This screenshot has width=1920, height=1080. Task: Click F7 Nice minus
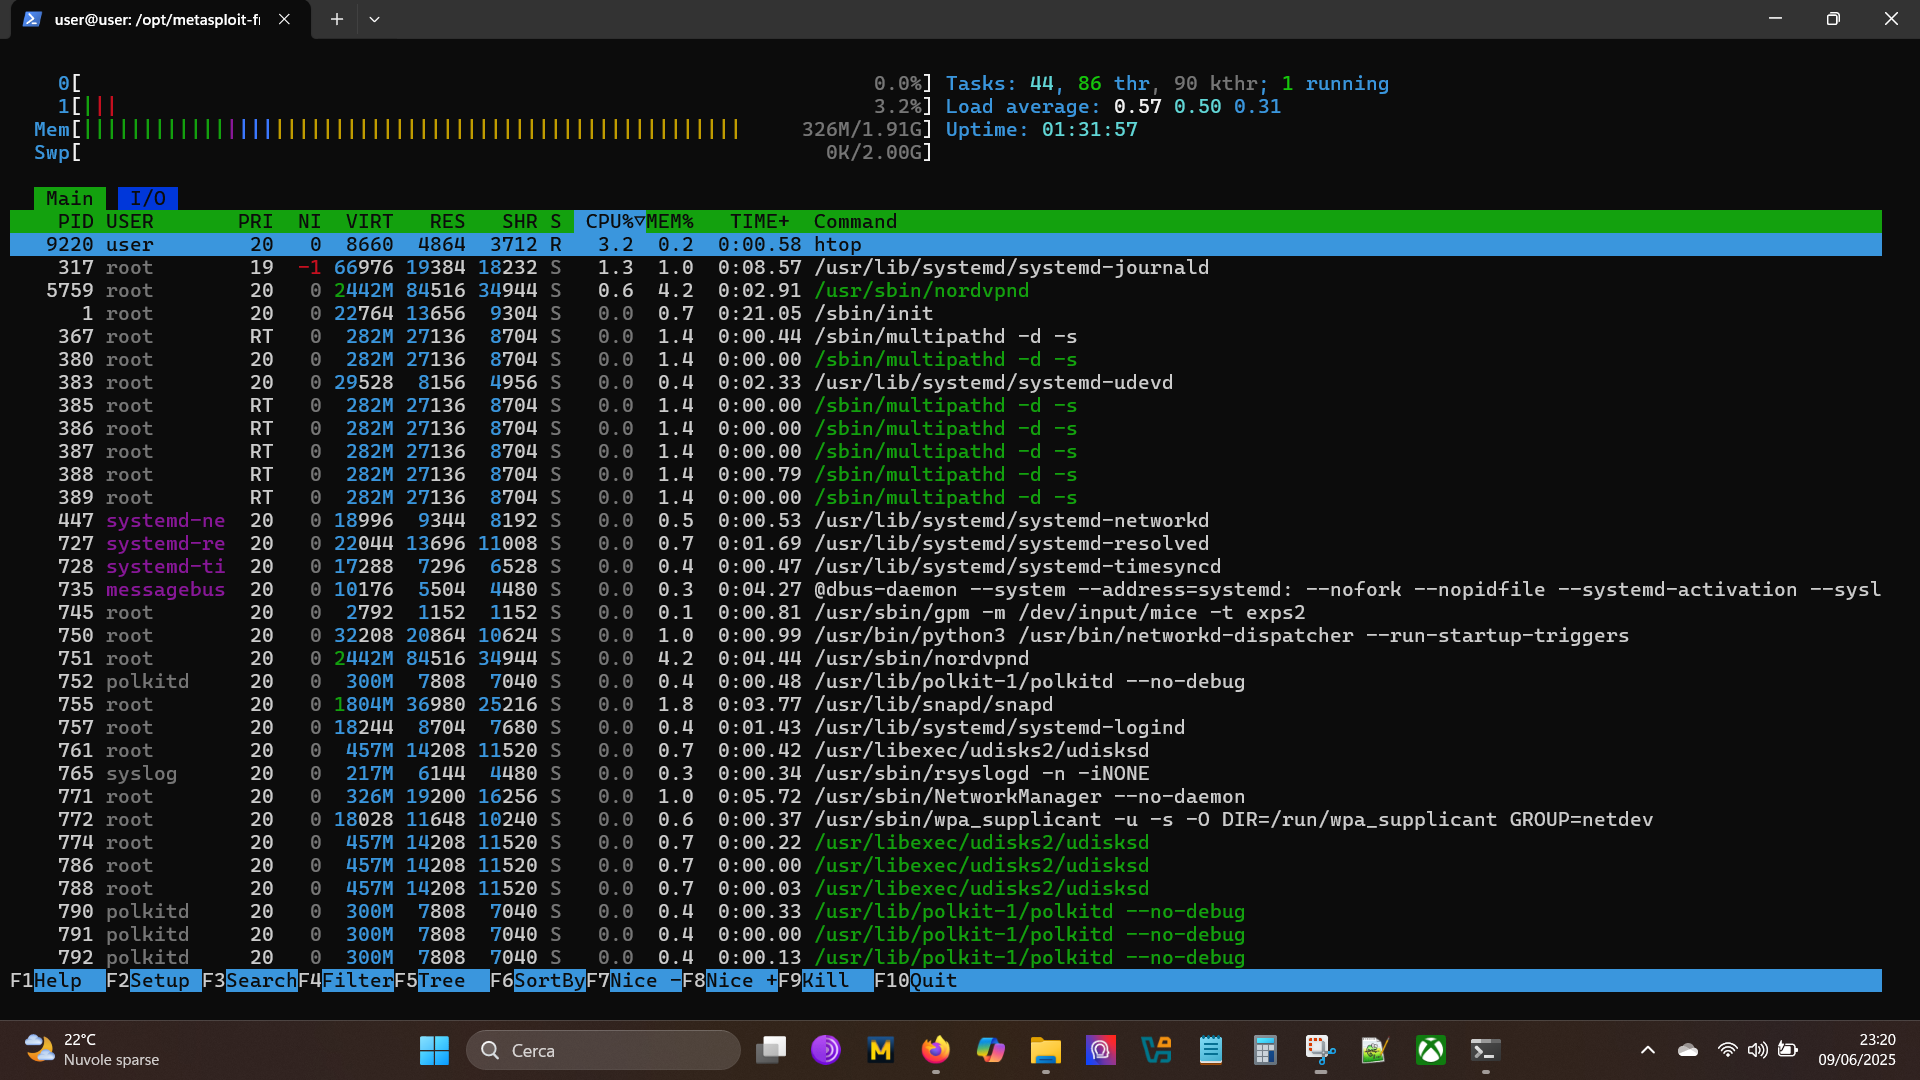click(x=633, y=980)
